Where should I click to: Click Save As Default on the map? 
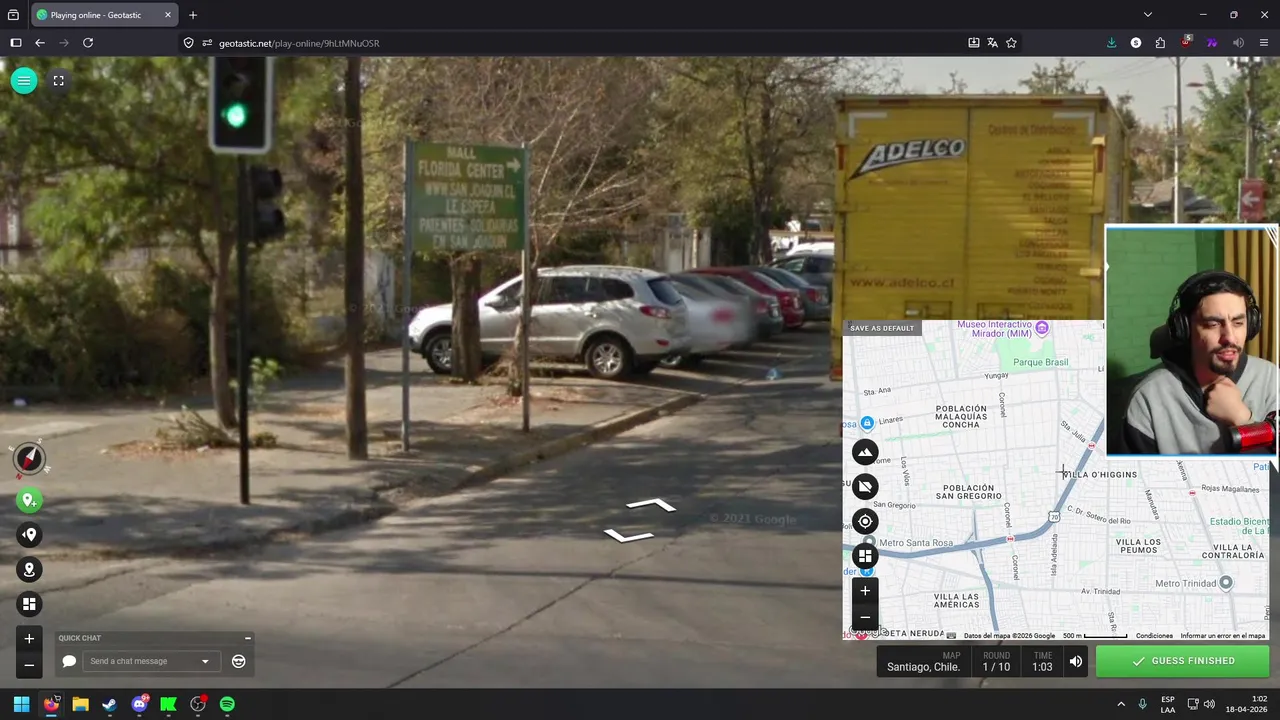pyautogui.click(x=882, y=328)
